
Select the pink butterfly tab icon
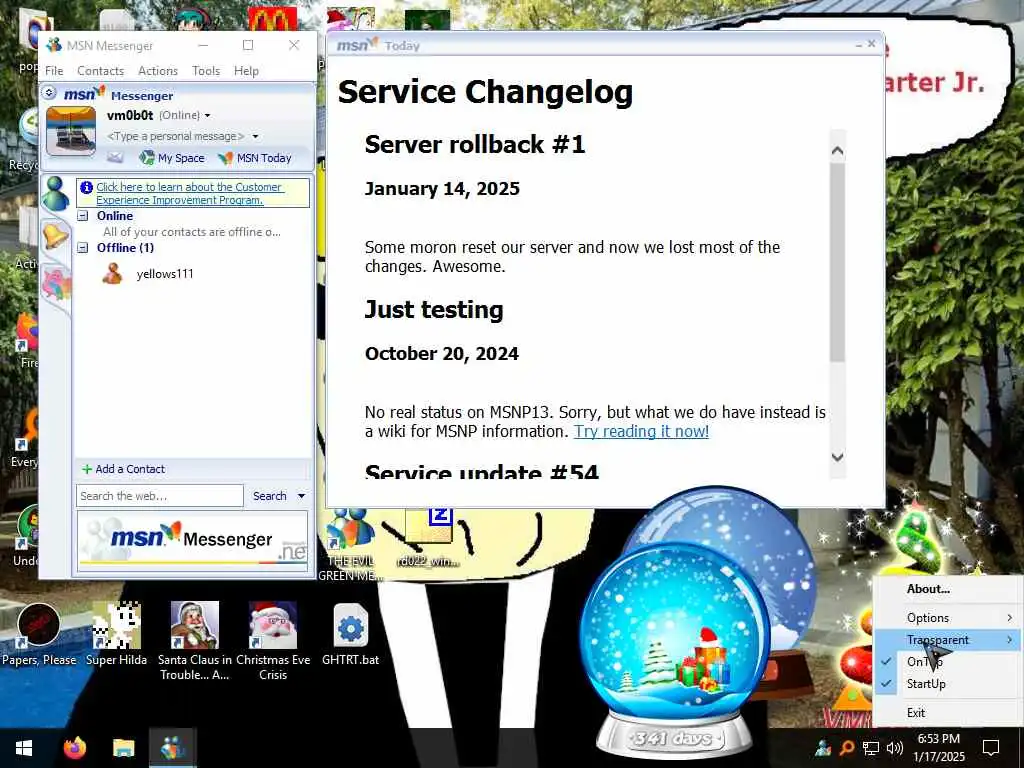coord(56,284)
